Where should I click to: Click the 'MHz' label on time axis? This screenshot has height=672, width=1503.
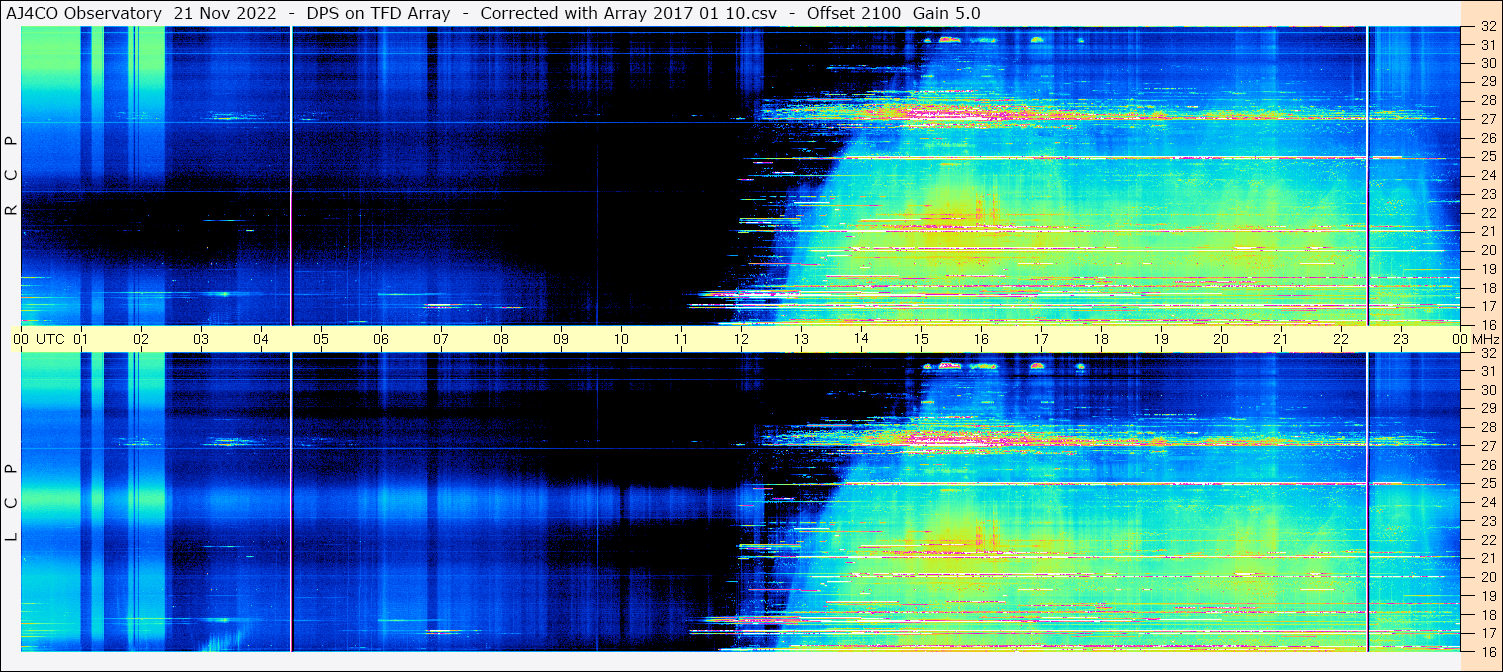point(1485,339)
